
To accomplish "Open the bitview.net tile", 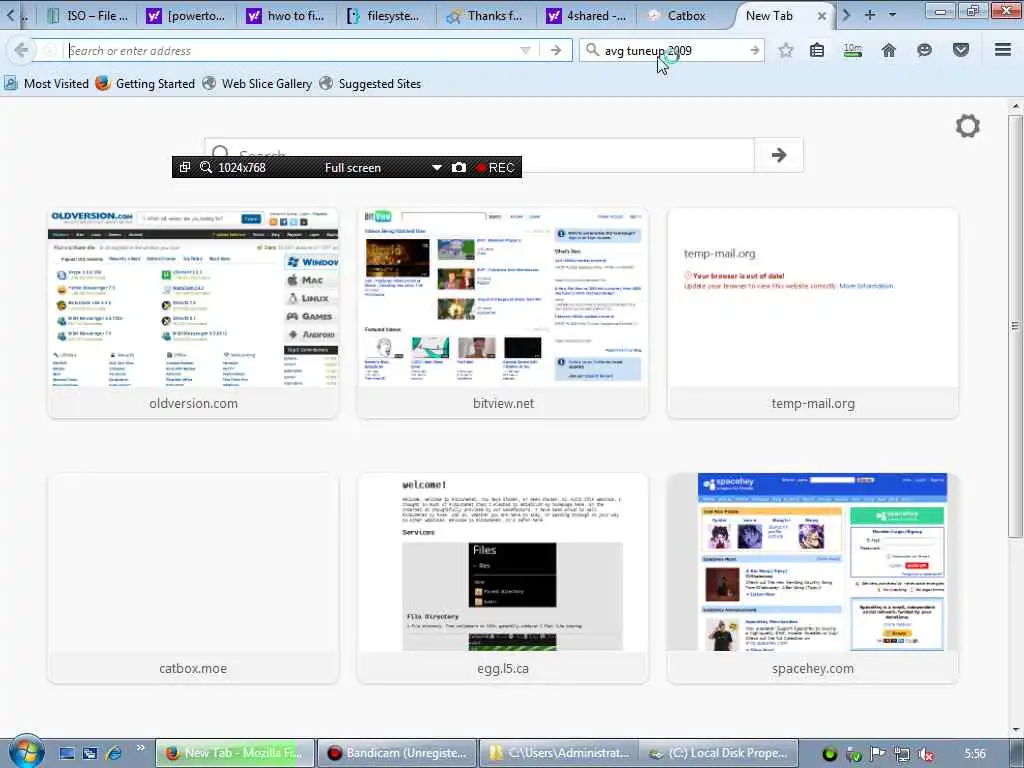I will (503, 313).
